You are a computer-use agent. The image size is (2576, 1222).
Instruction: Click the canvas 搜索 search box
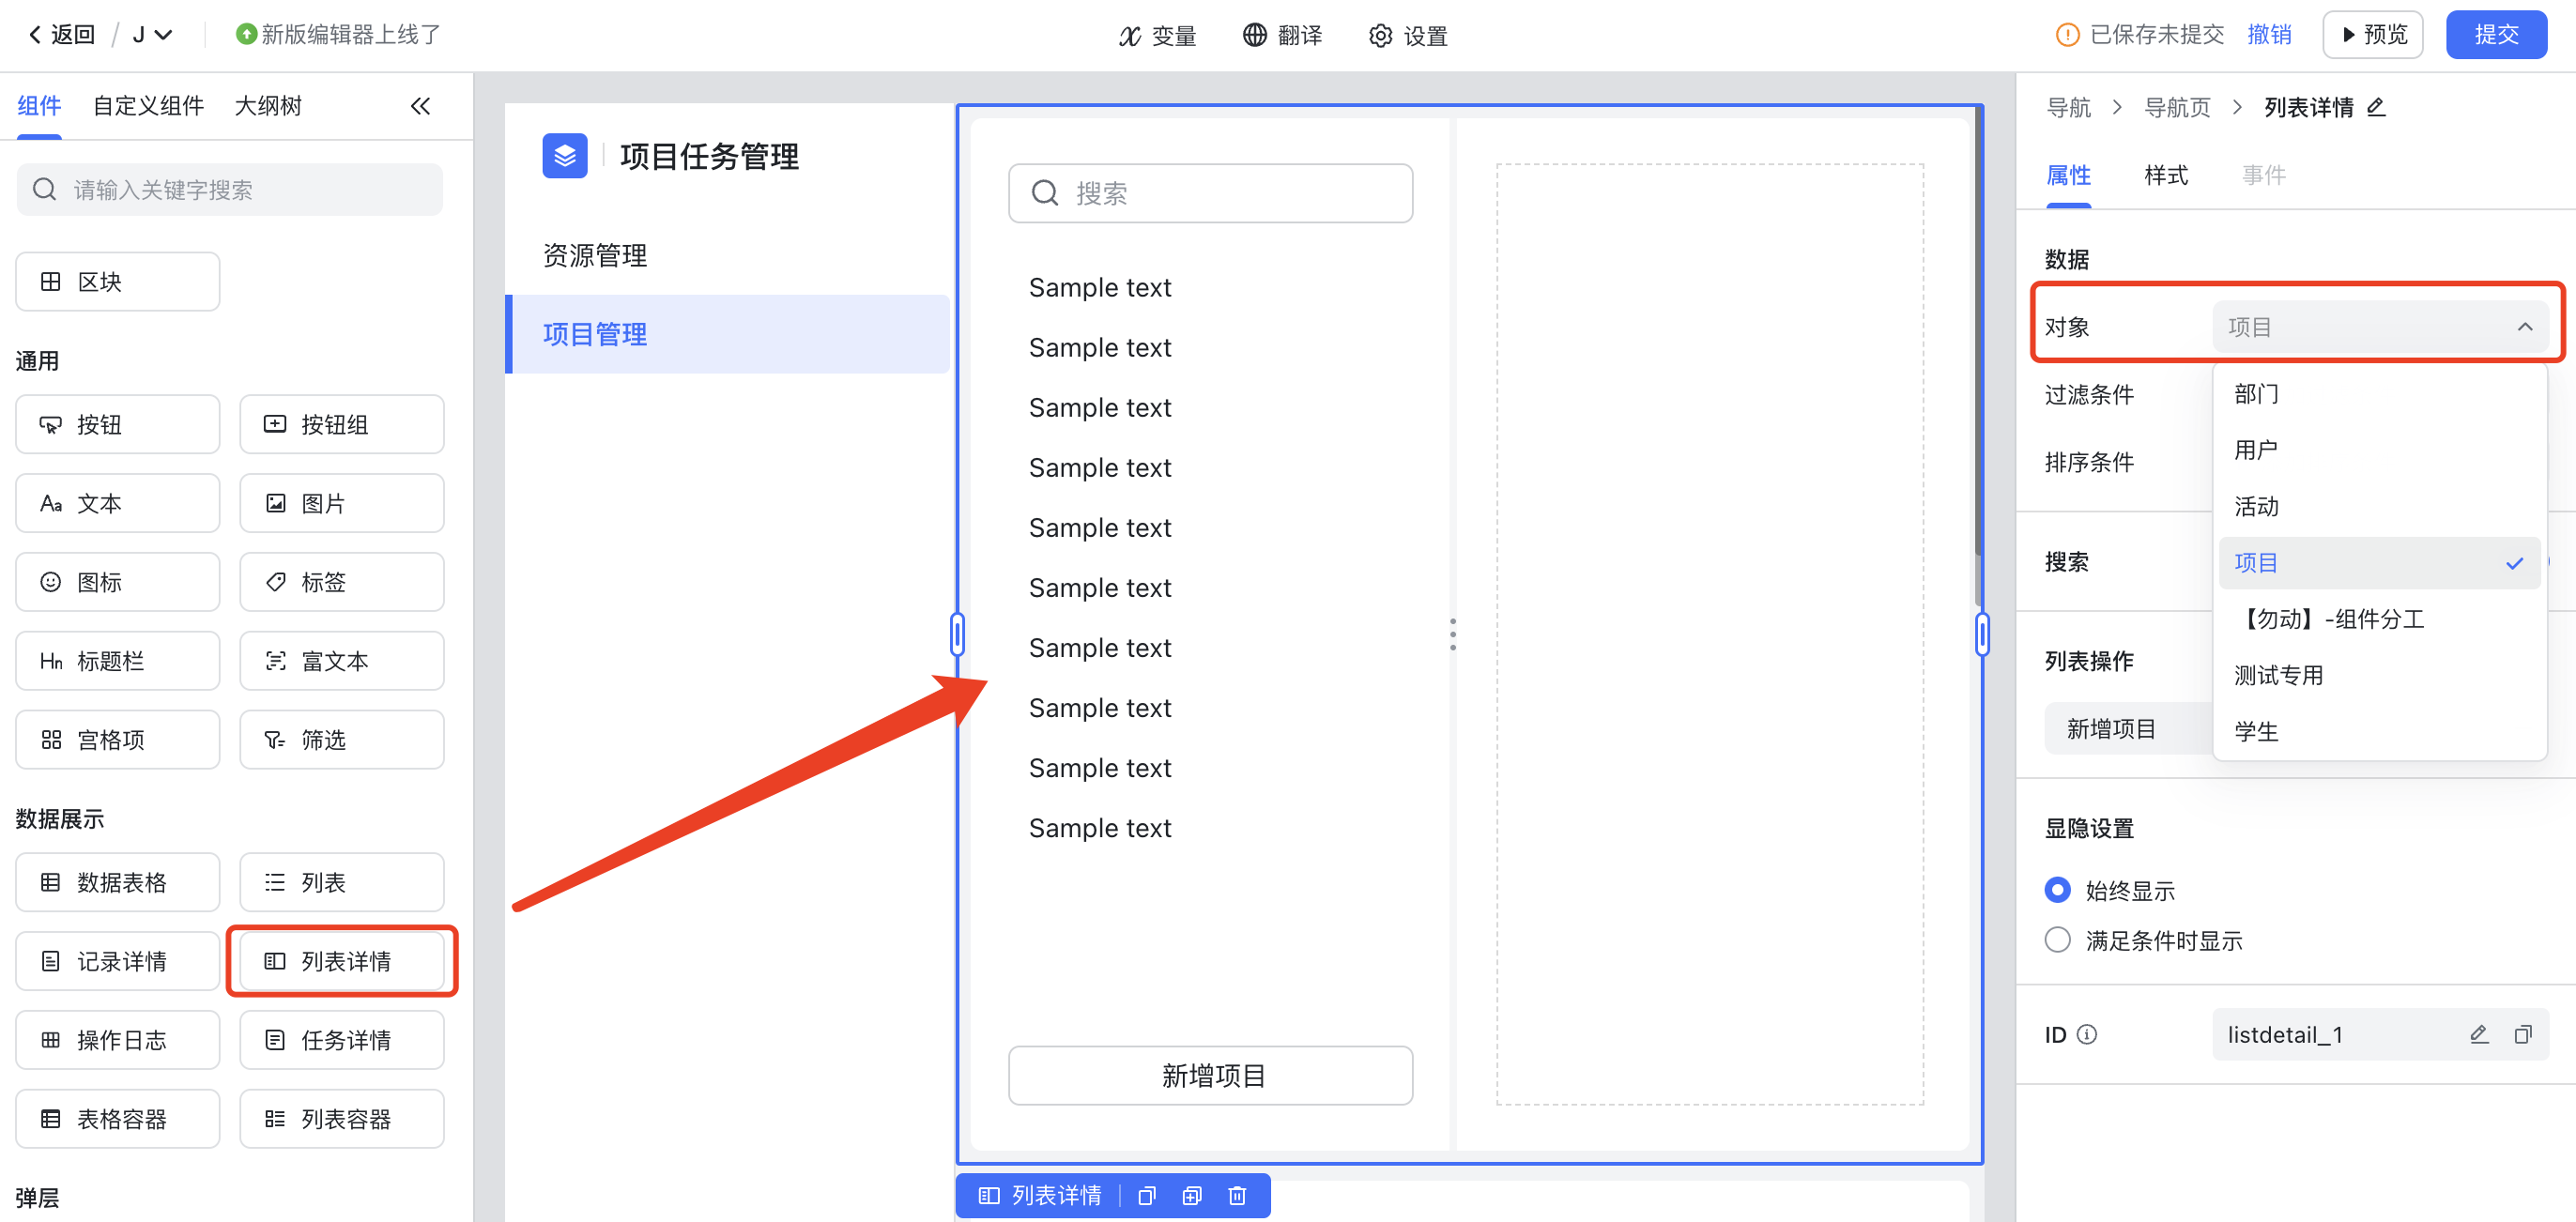pos(1210,194)
